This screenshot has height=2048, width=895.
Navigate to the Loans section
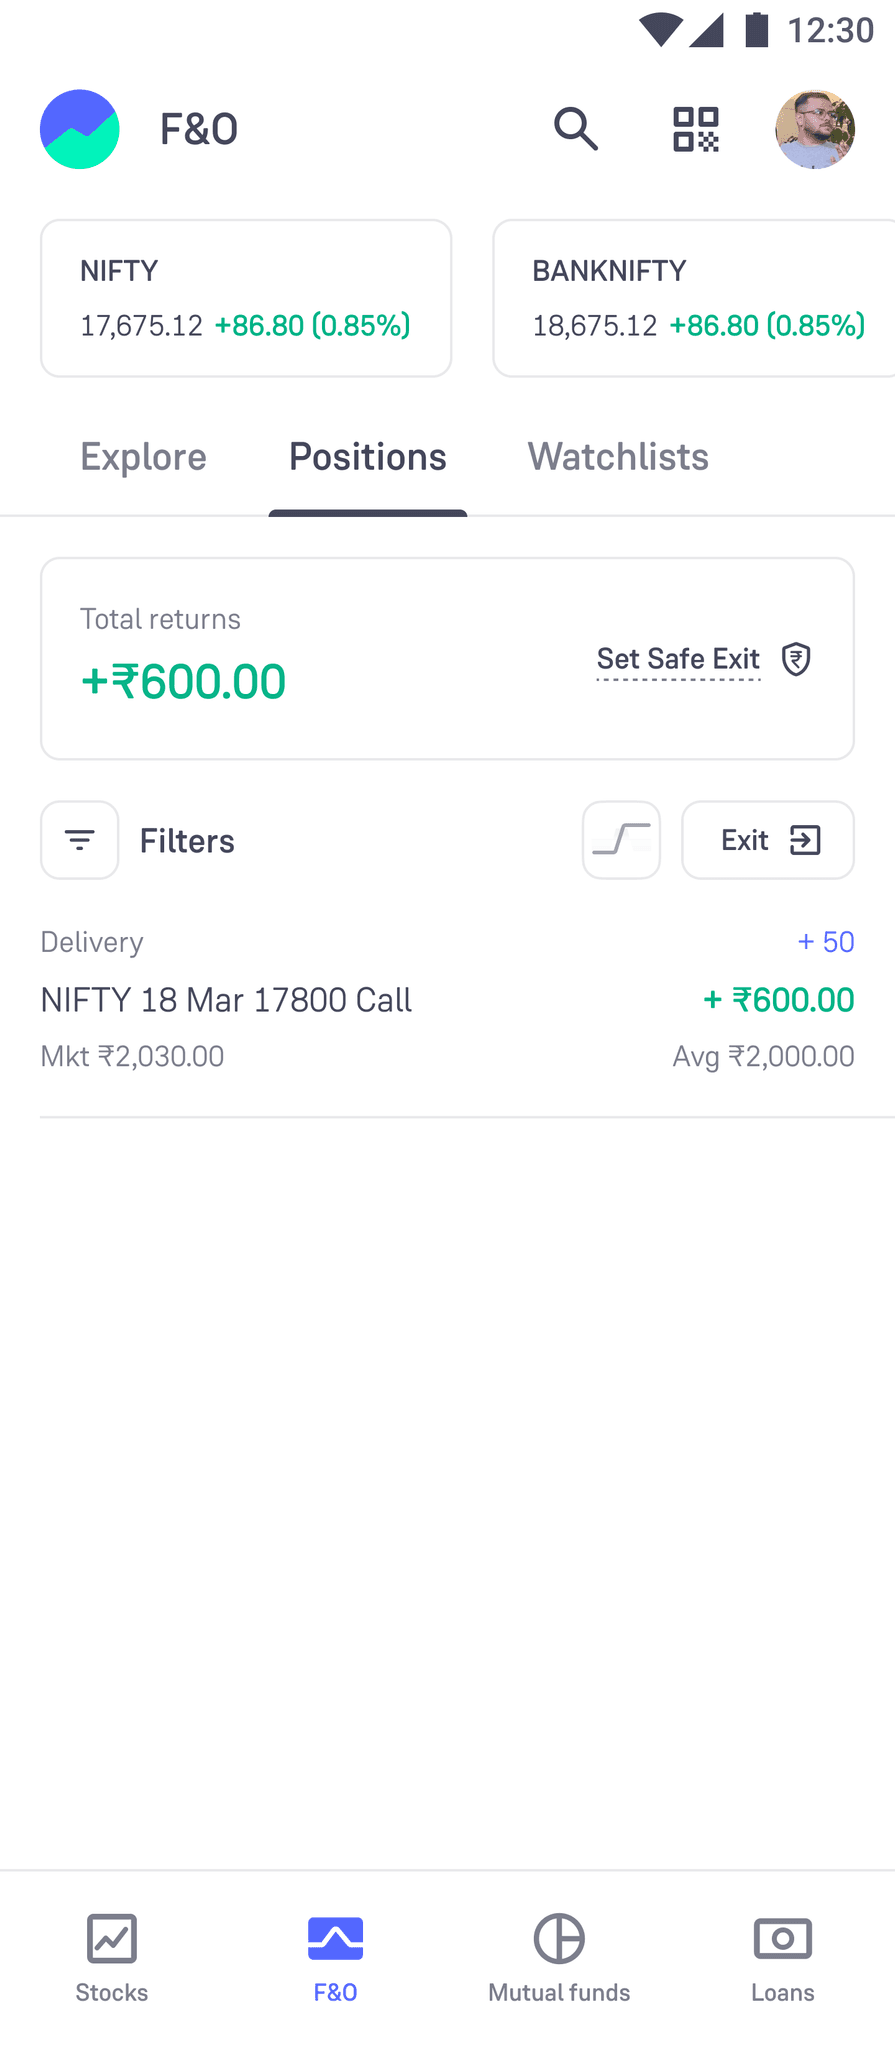pos(783,1958)
